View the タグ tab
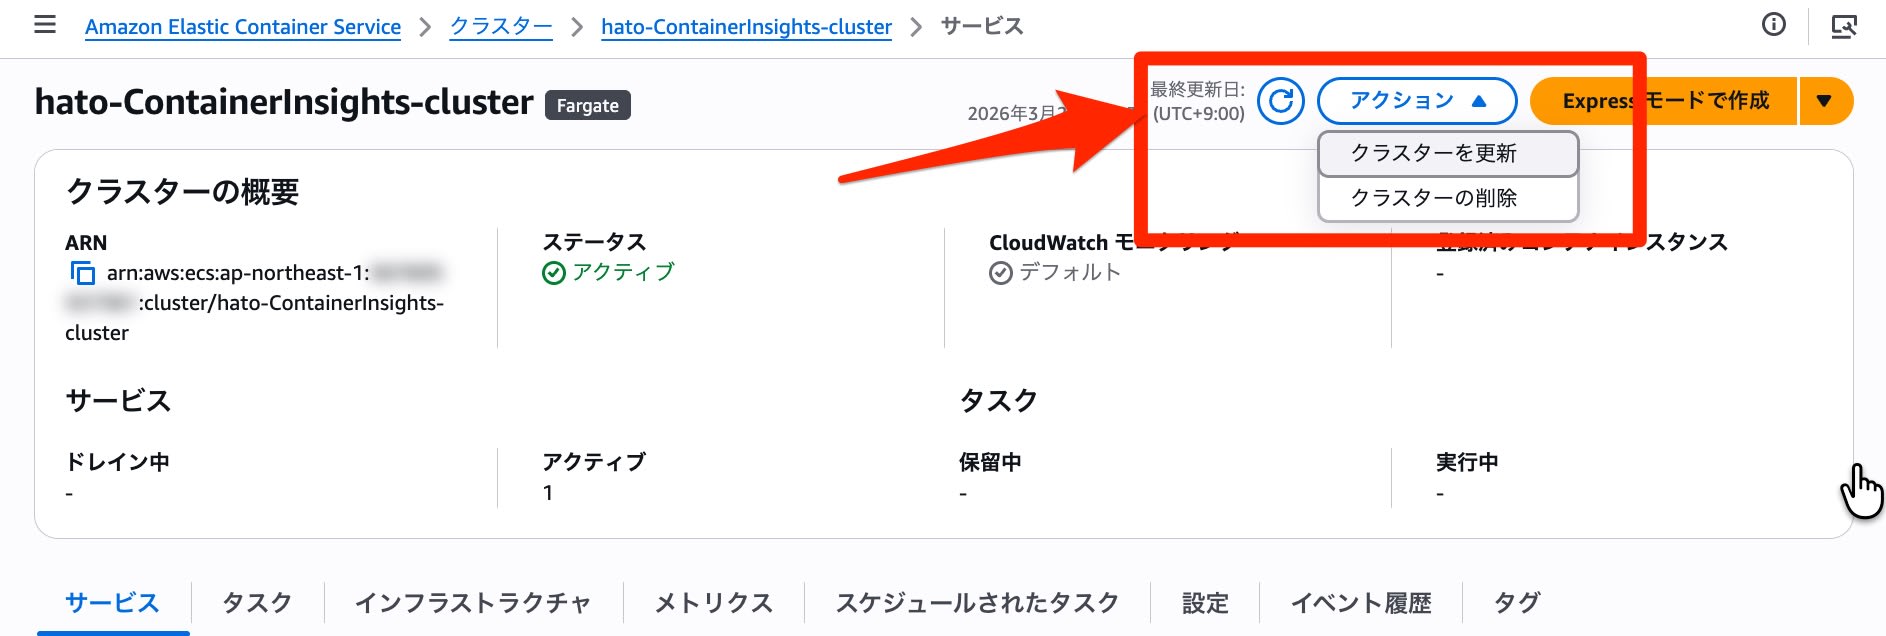 (x=1517, y=603)
